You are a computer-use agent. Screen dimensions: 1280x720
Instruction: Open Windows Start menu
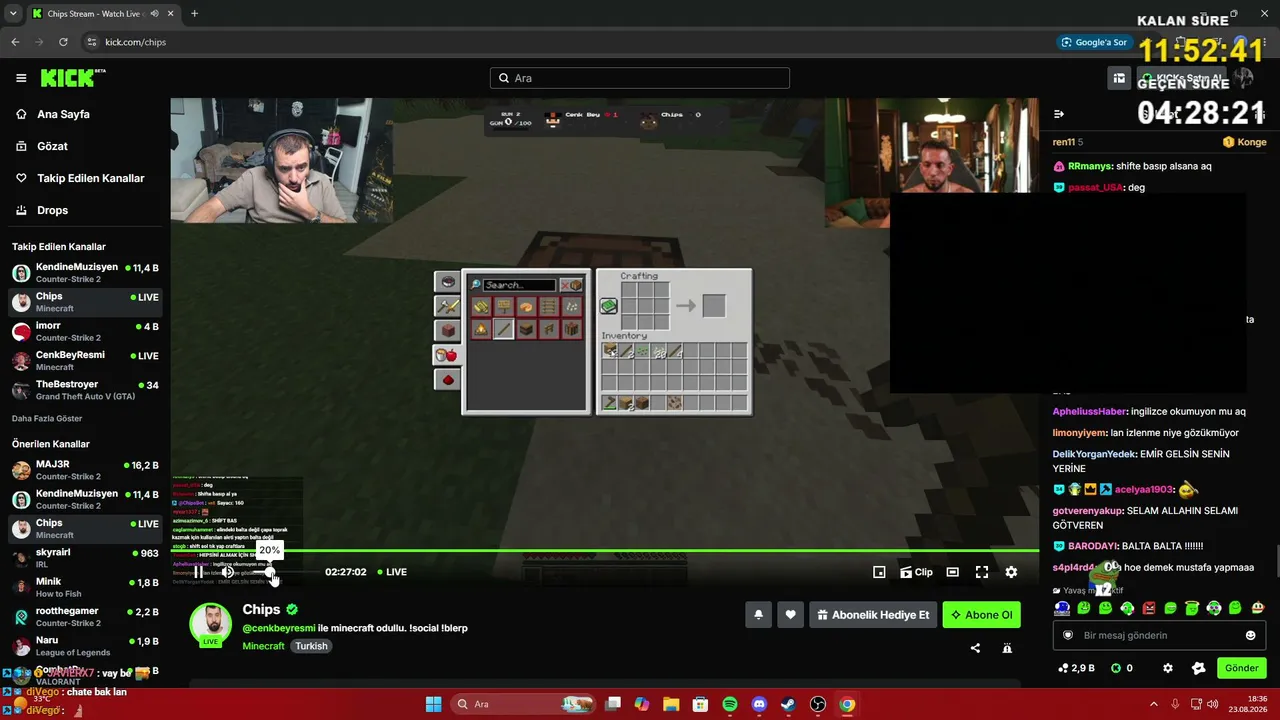click(x=433, y=704)
